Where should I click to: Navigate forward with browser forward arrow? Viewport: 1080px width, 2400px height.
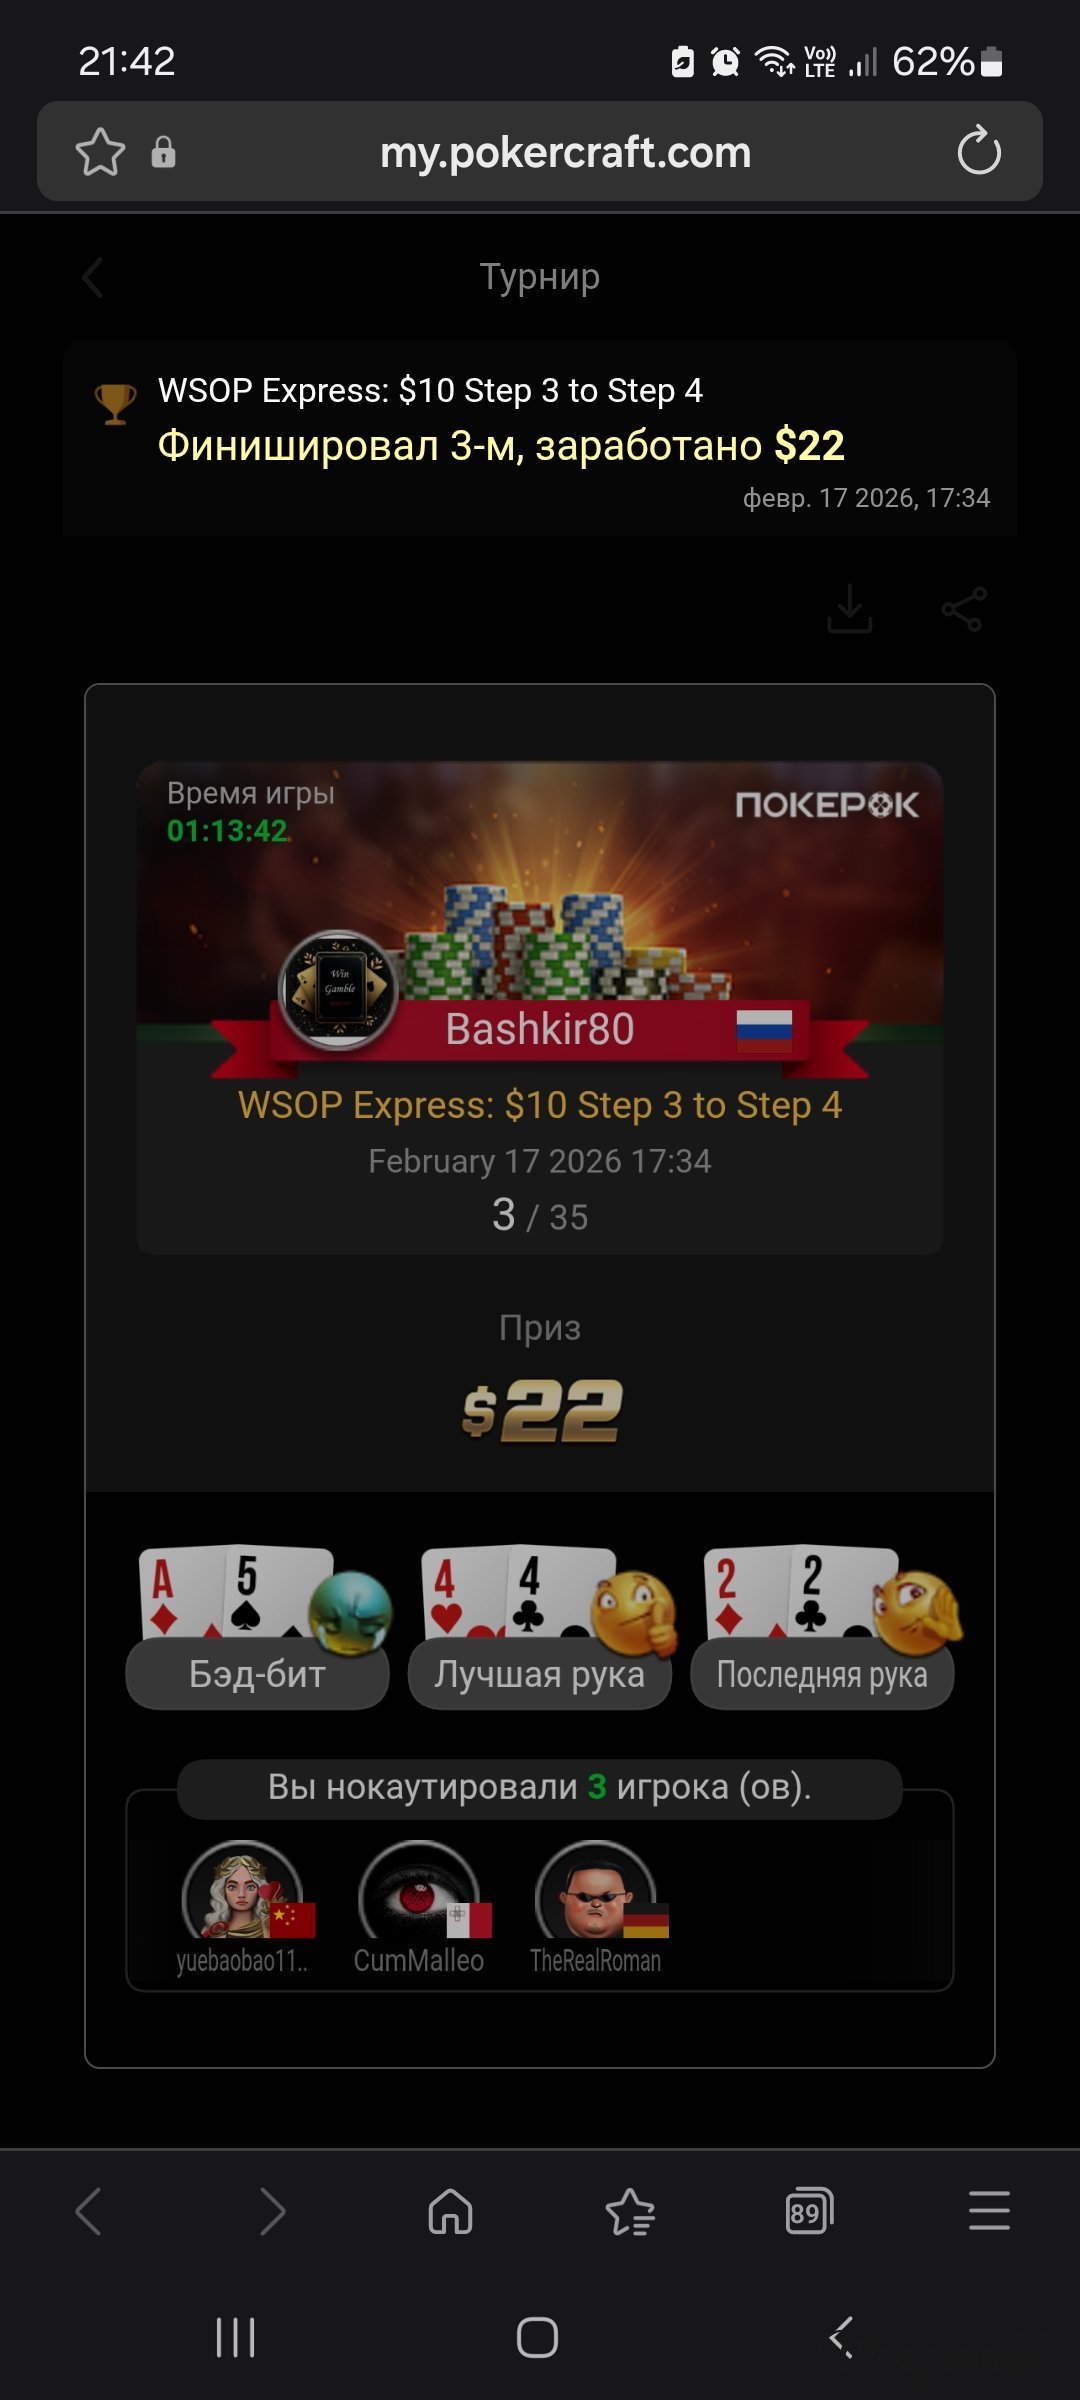click(x=272, y=2211)
